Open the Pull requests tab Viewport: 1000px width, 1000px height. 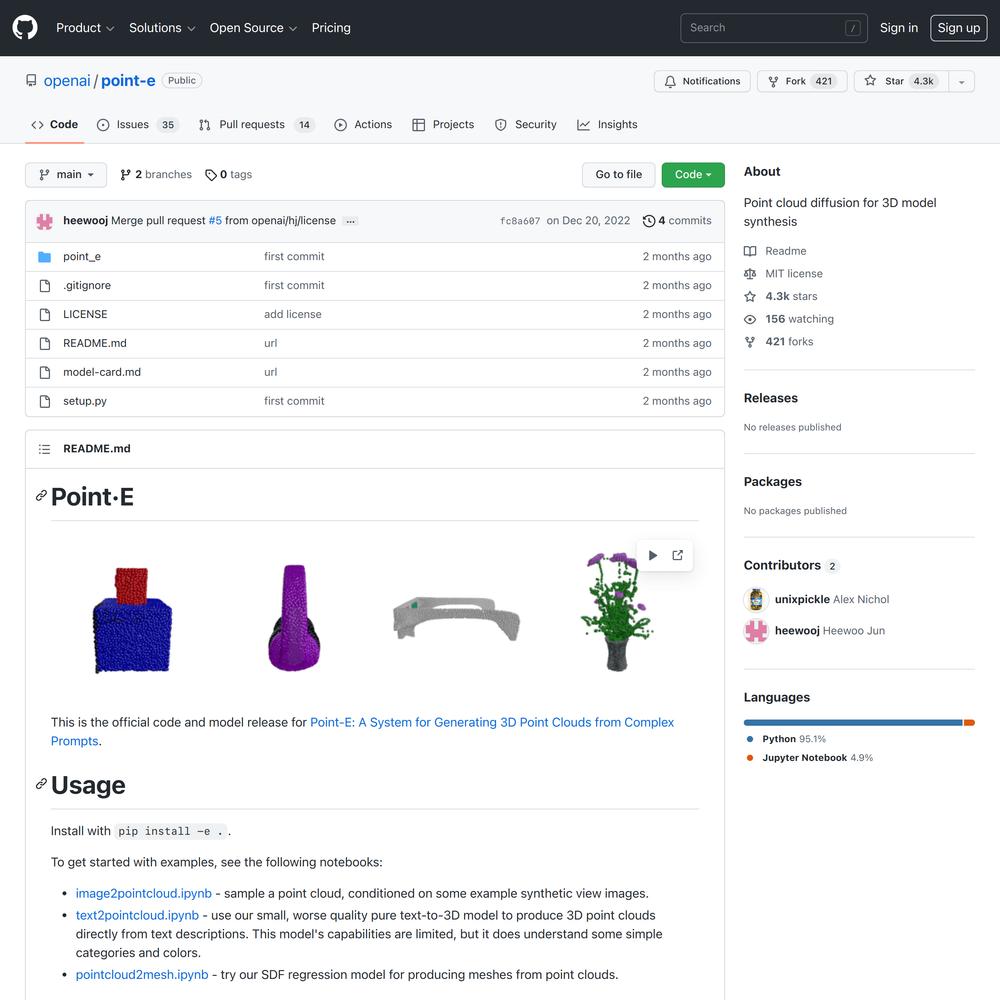click(257, 125)
